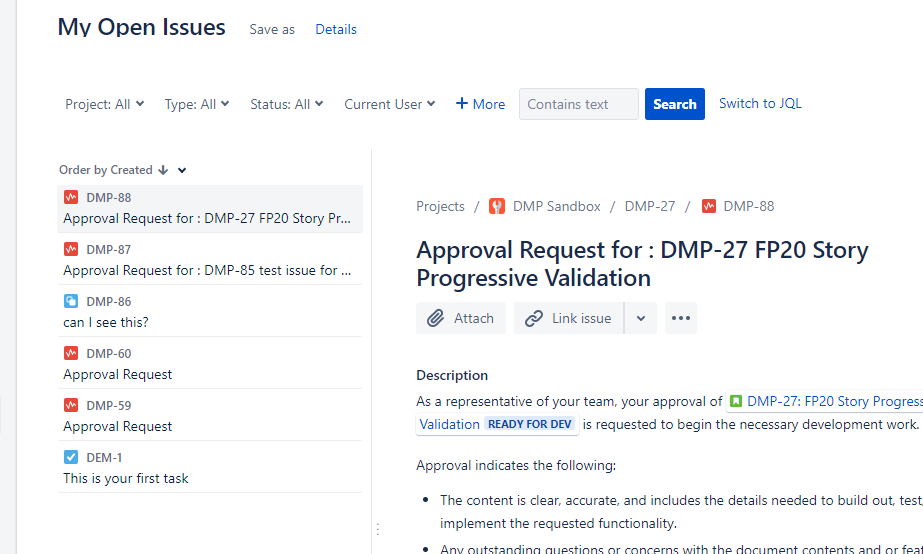
Task: Click the DMP Sandbox project avatar icon
Action: (497, 206)
